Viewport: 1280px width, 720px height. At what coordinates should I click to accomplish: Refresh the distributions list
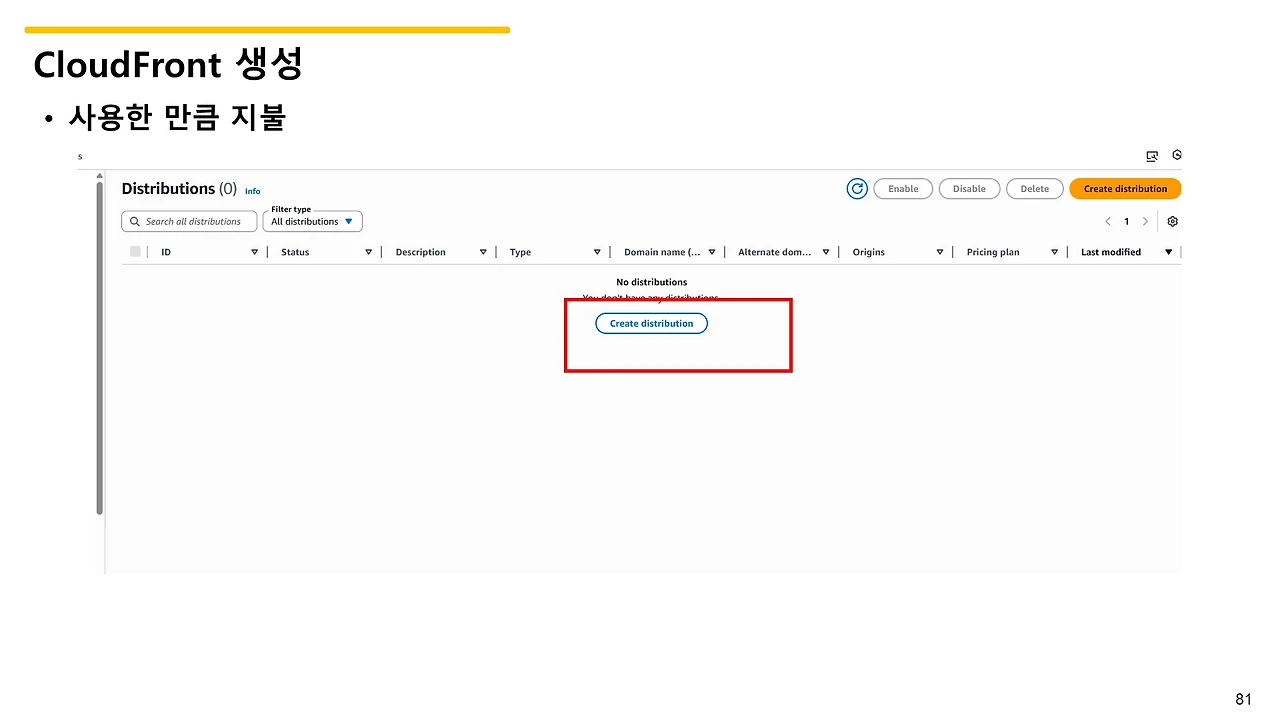[857, 189]
